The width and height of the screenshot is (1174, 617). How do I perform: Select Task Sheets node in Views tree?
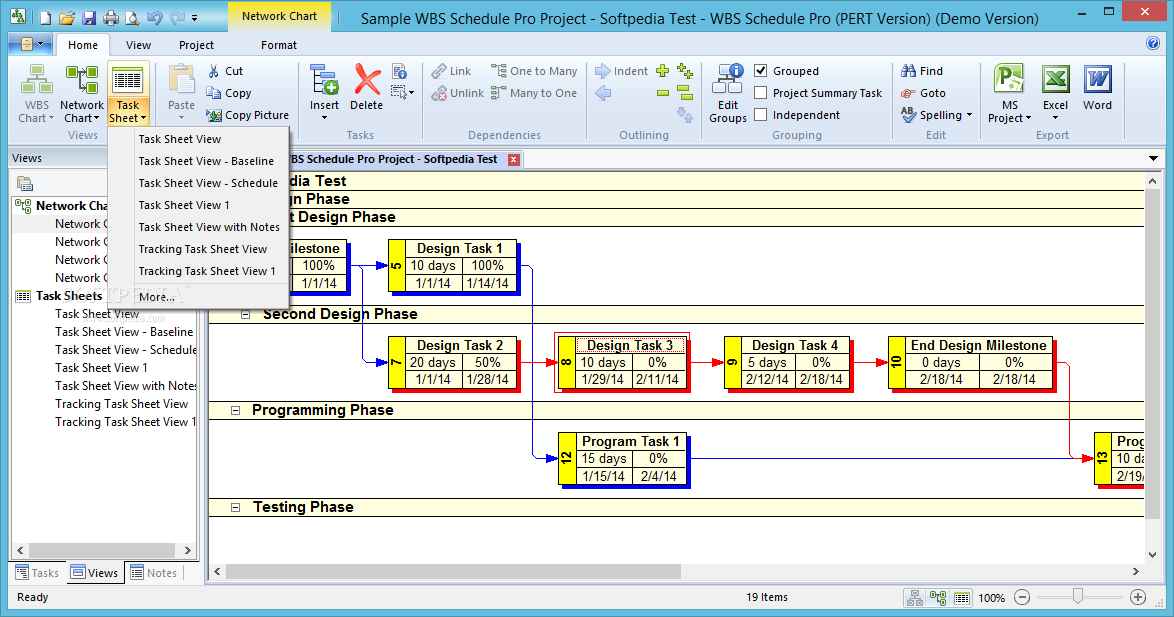pyautogui.click(x=69, y=296)
